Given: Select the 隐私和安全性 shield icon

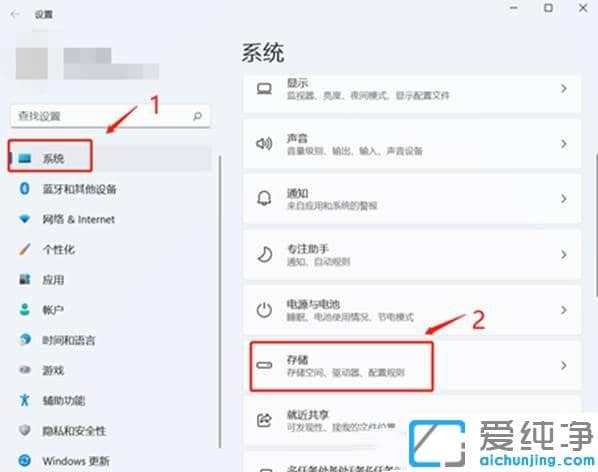Looking at the screenshot, I should point(25,430).
